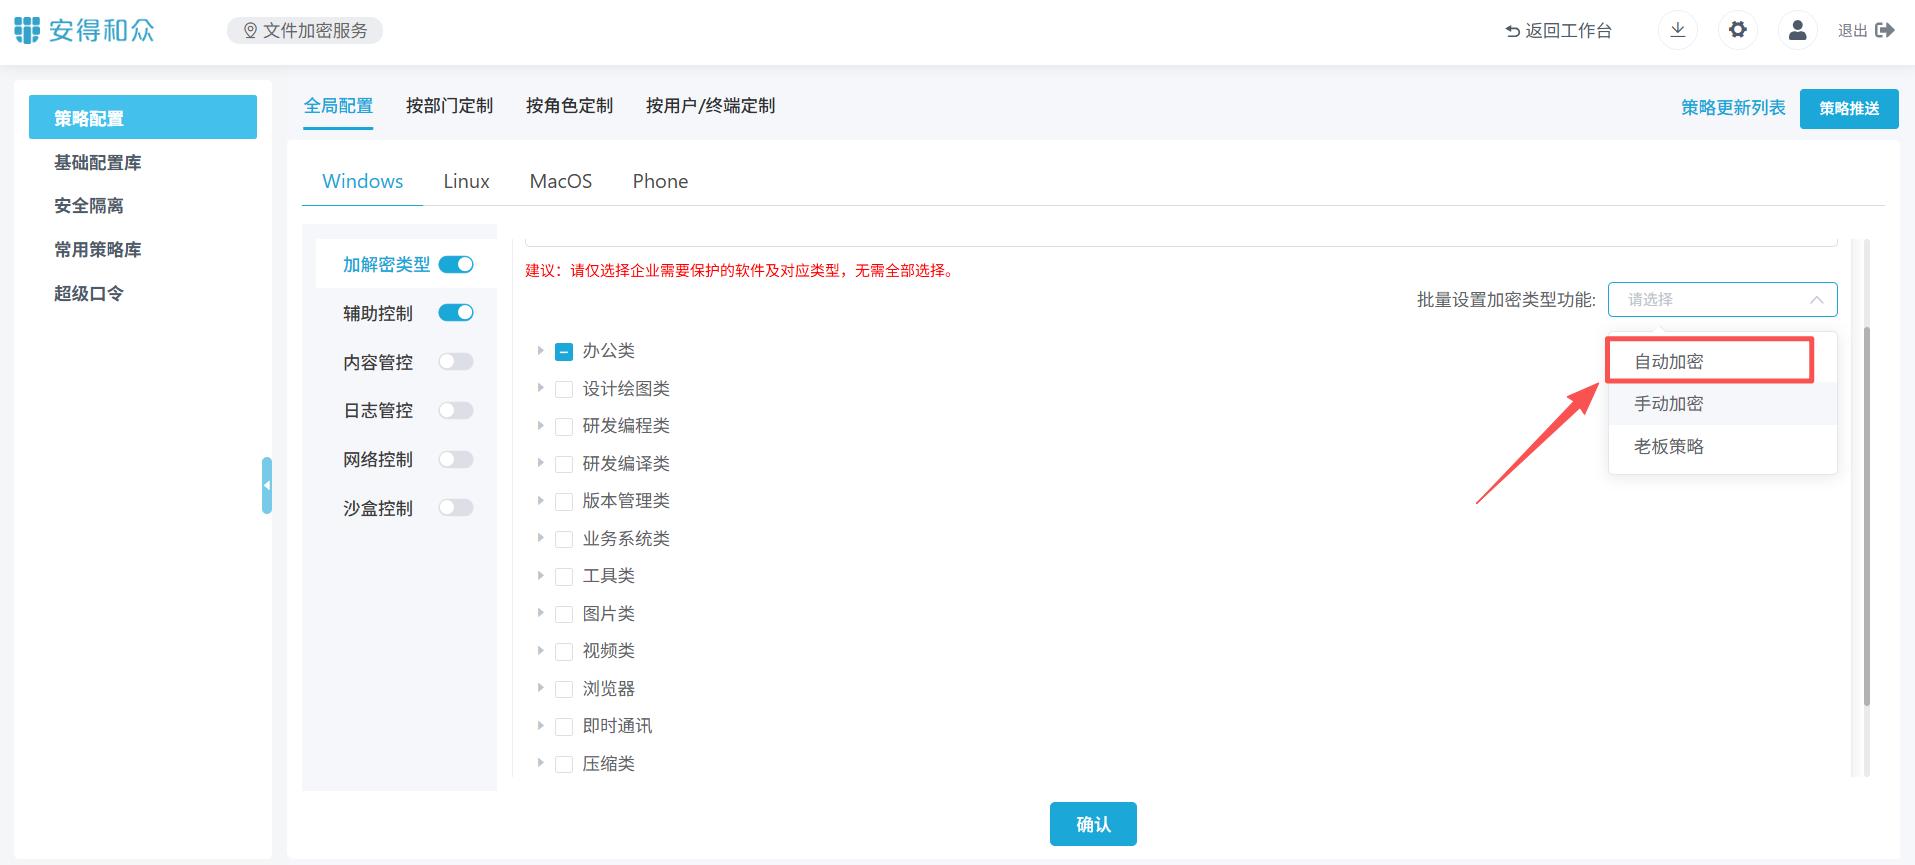Toggle the 办公类 checkbox
The width and height of the screenshot is (1915, 865).
564,352
